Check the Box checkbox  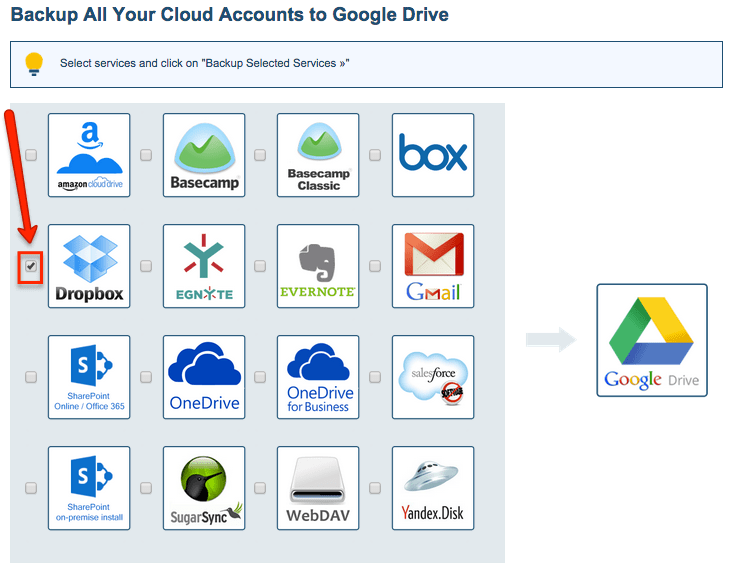click(375, 155)
